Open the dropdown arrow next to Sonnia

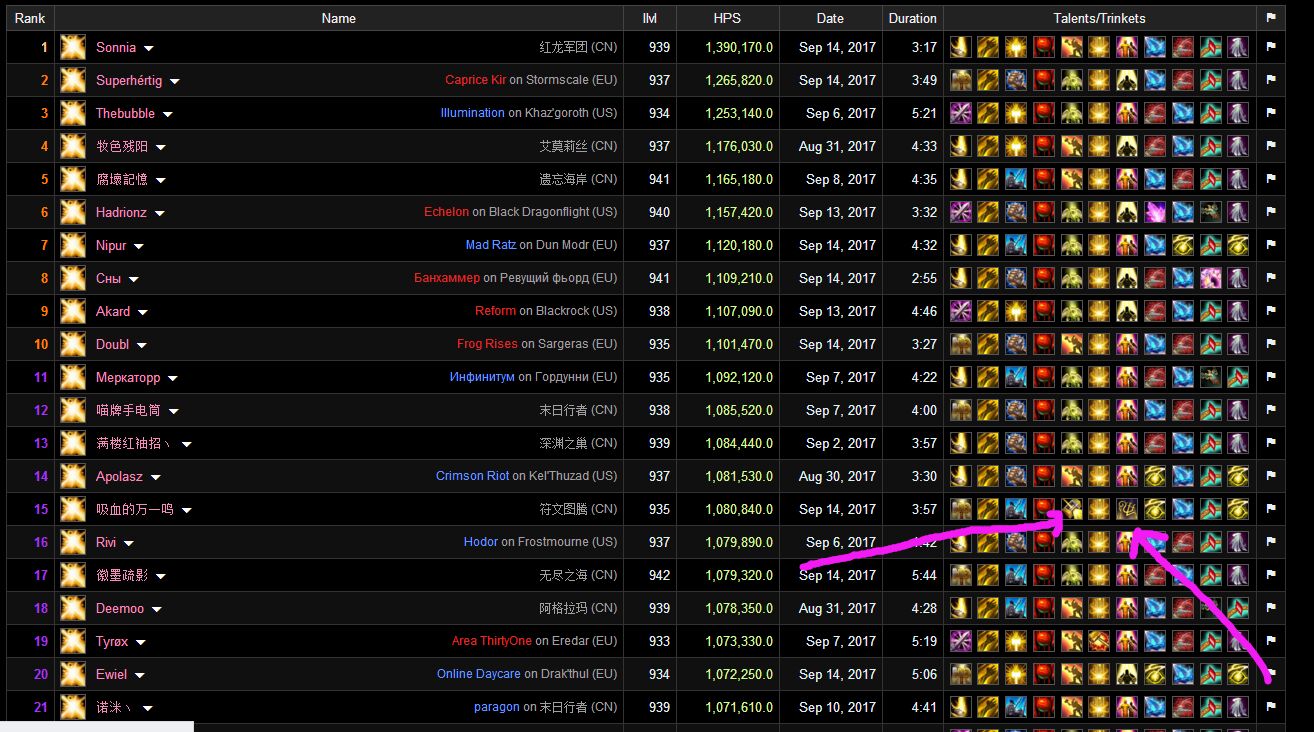point(149,48)
